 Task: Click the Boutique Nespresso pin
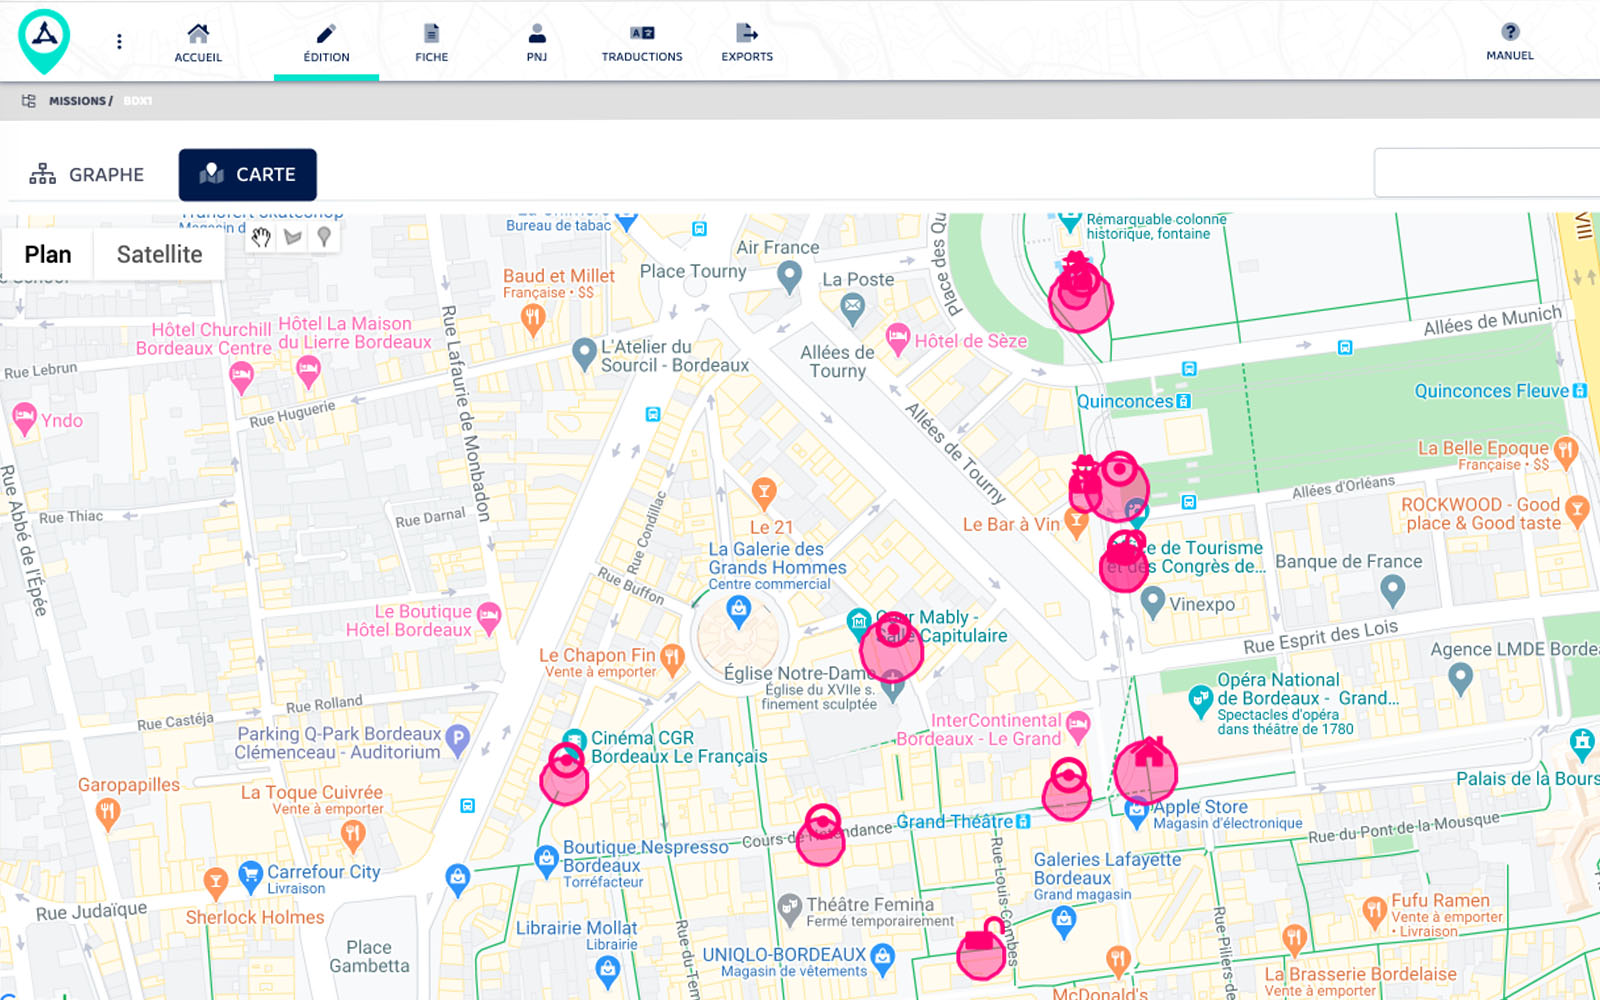(x=546, y=861)
